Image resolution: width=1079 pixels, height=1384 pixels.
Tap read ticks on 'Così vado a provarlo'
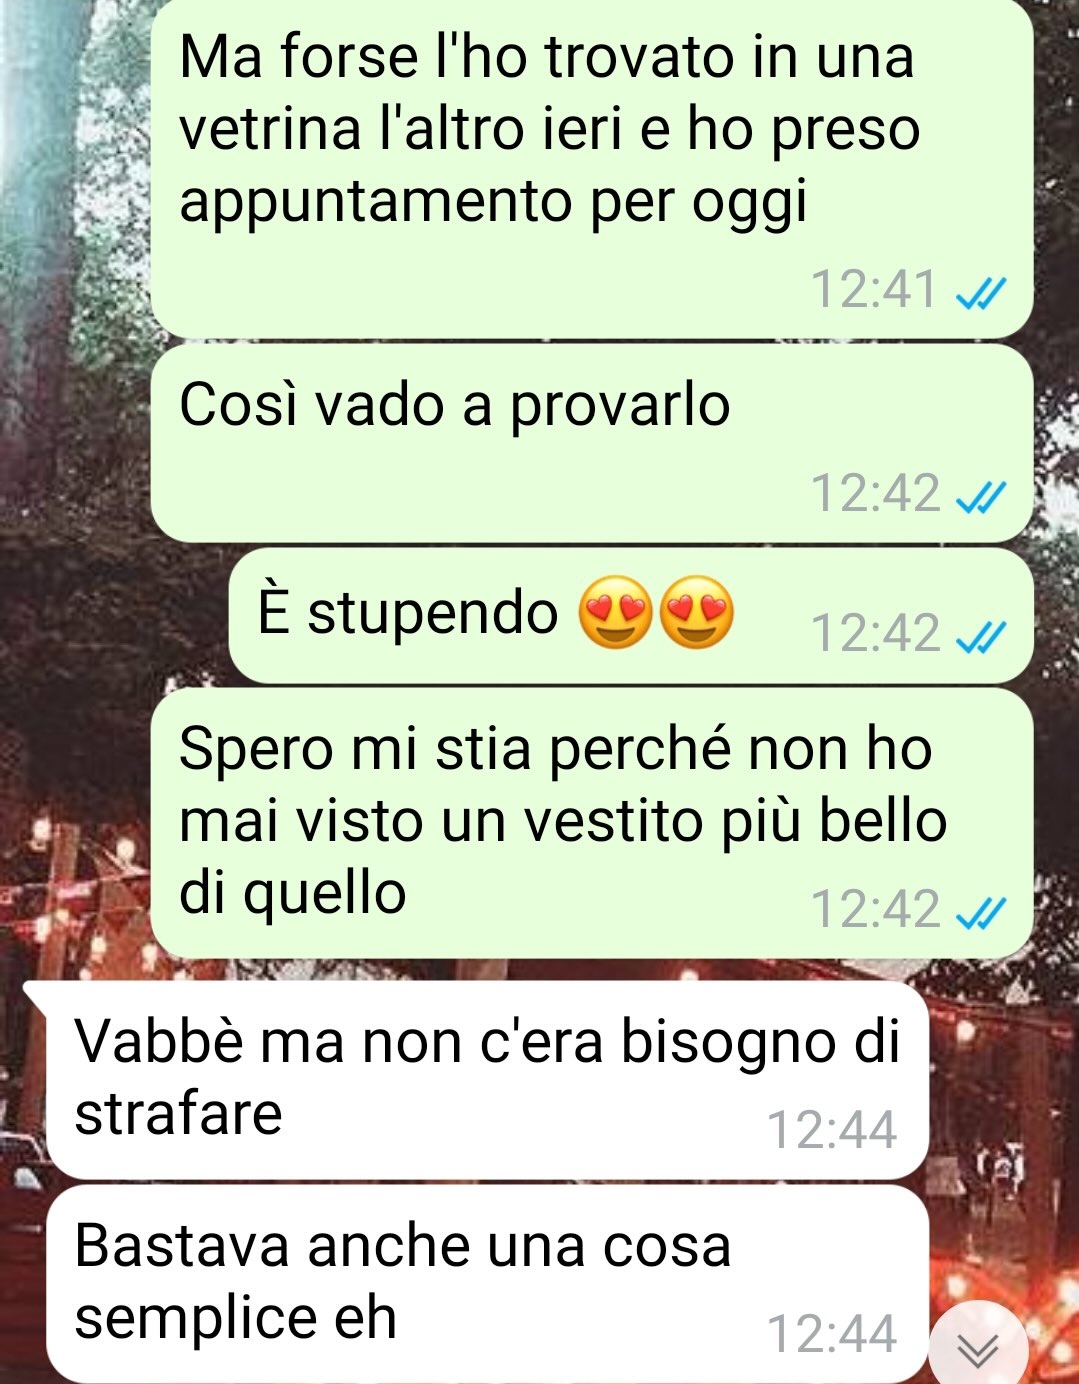click(x=980, y=496)
